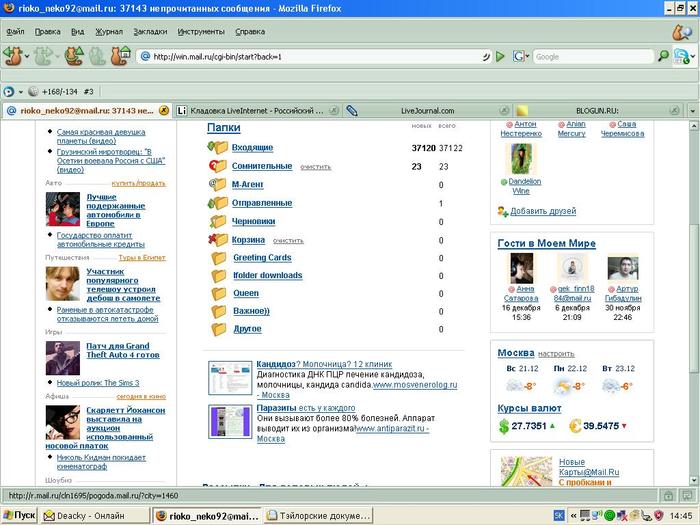Click the SK language indicator in system tray
Image resolution: width=700 pixels, height=525 pixels.
tap(558, 516)
